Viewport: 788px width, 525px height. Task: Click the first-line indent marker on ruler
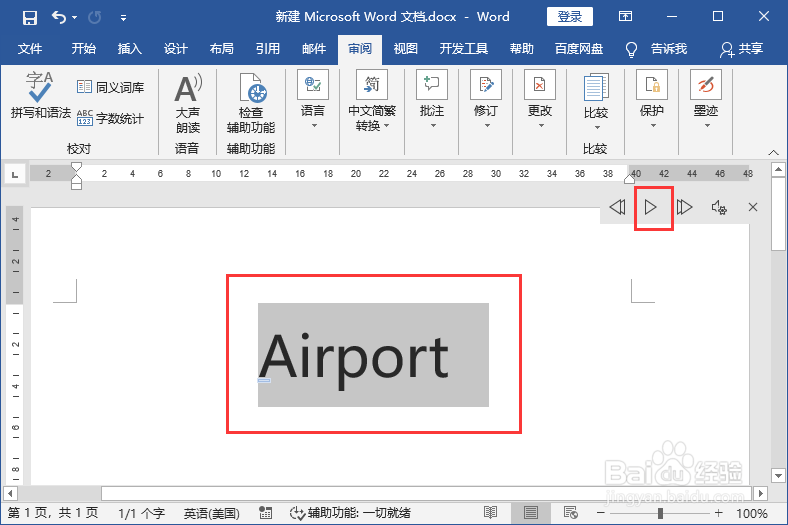pos(76,167)
